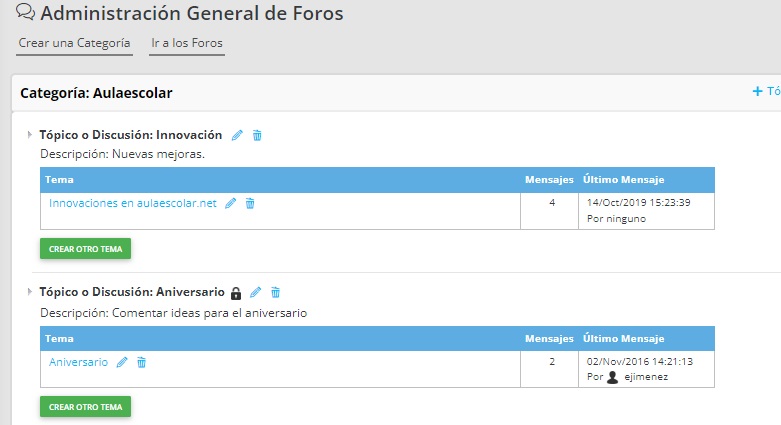Delete the Innovación topic via trash icon
The width and height of the screenshot is (781, 425).
point(257,135)
